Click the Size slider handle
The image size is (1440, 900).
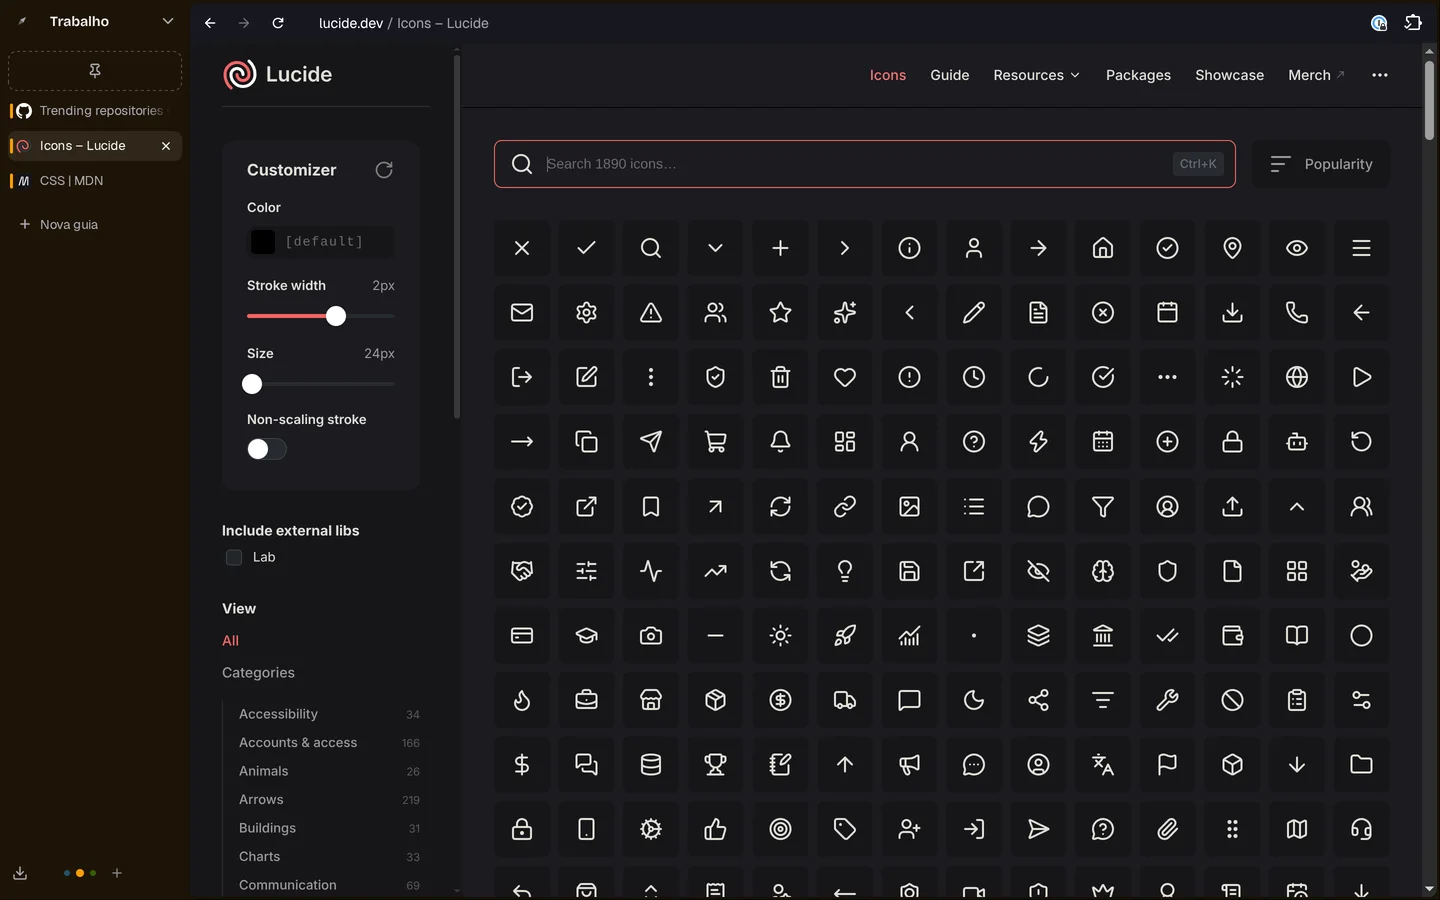tap(252, 384)
